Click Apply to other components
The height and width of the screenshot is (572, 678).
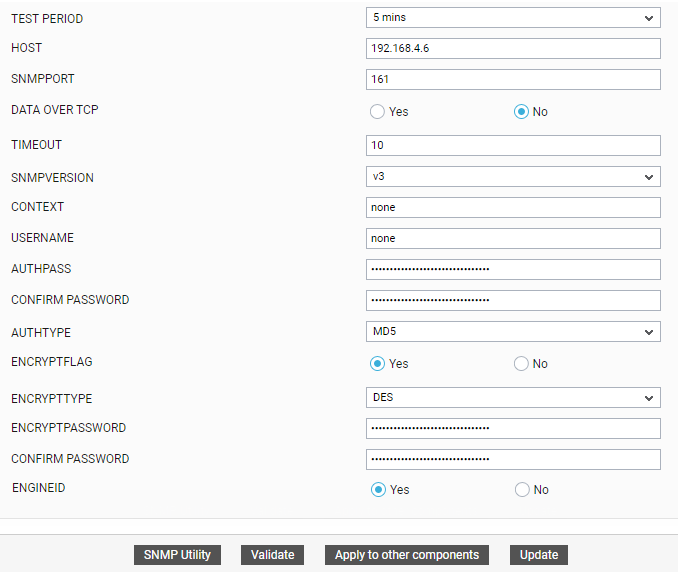point(407,555)
